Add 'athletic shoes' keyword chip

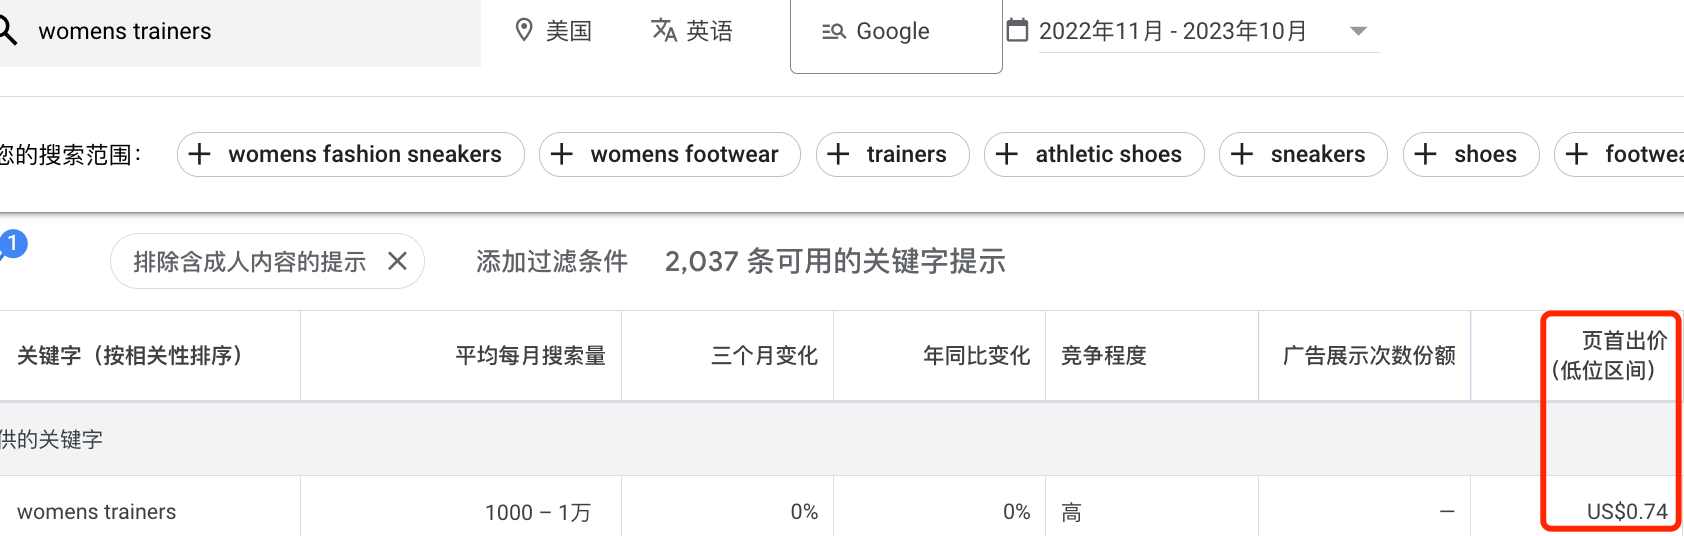click(1093, 154)
